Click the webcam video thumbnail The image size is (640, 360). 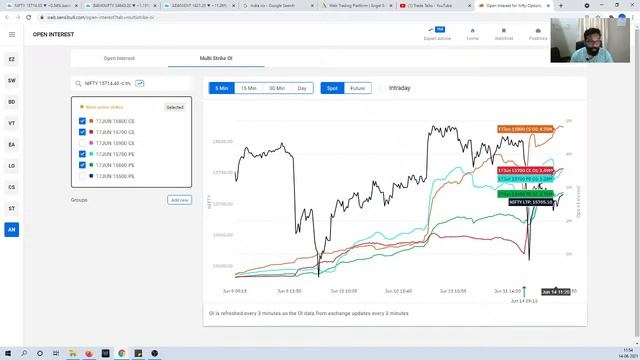click(590, 40)
